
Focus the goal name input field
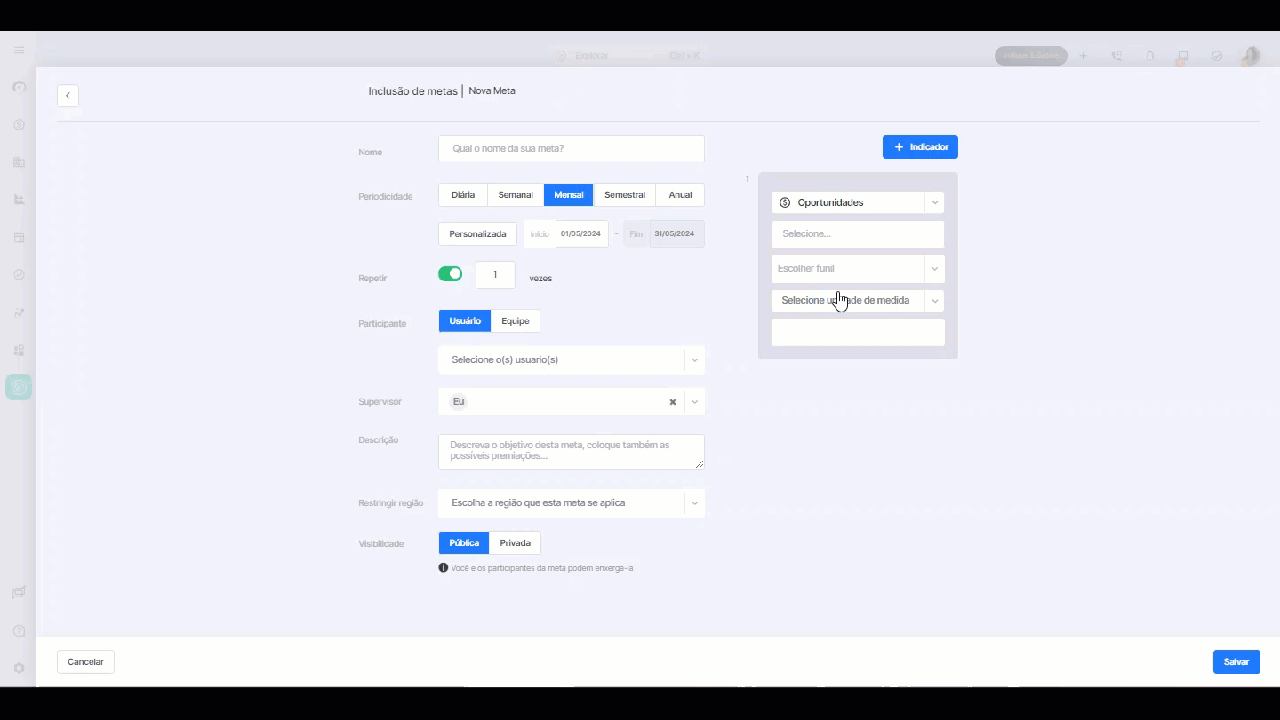571,148
